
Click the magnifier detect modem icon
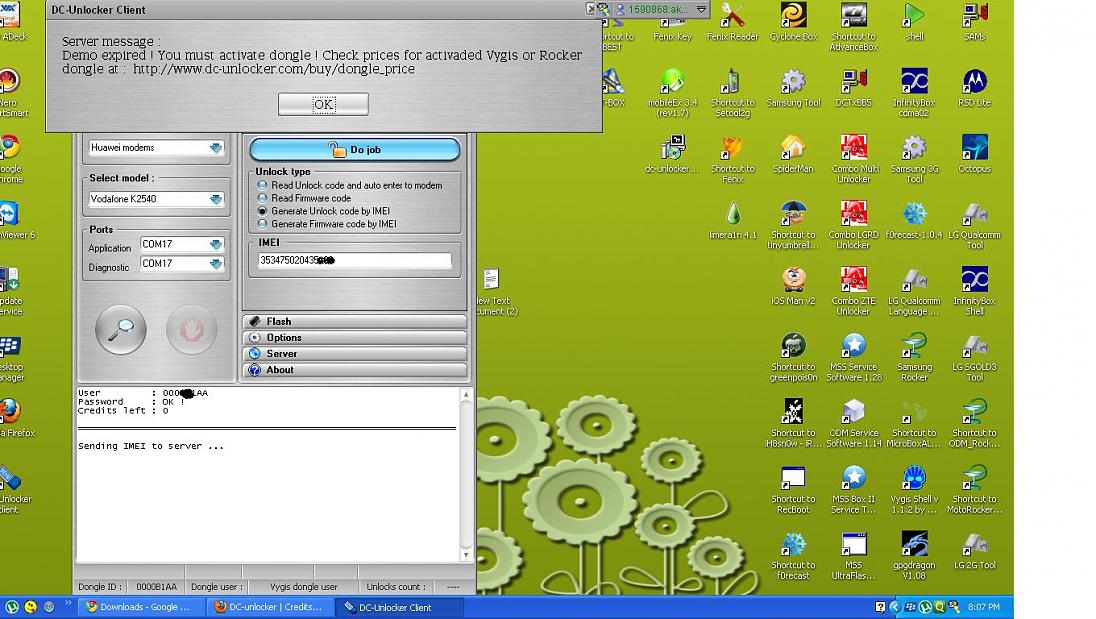[121, 330]
